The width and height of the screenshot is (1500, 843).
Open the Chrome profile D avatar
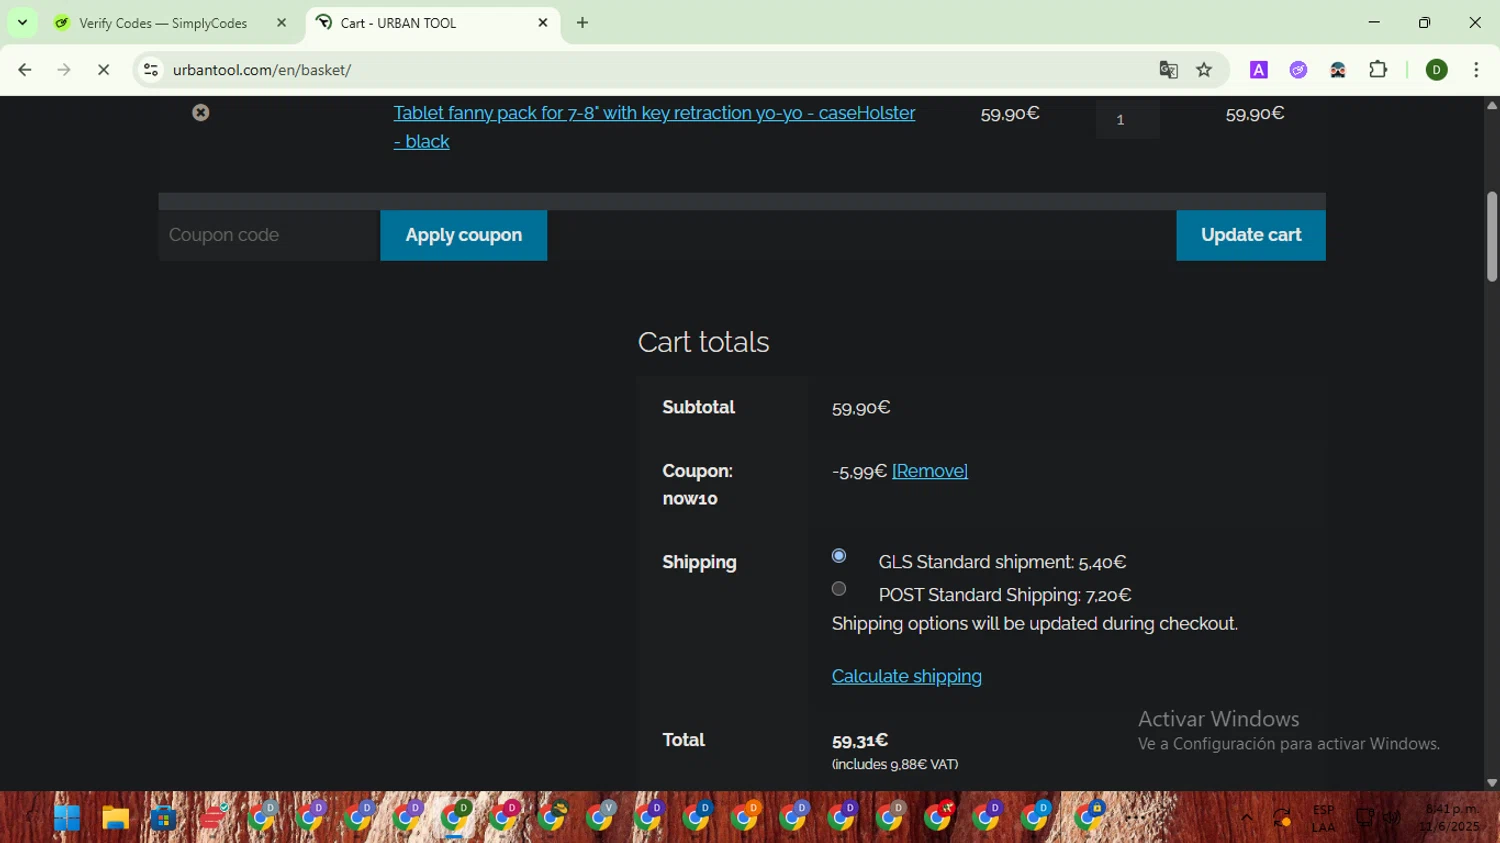1437,70
